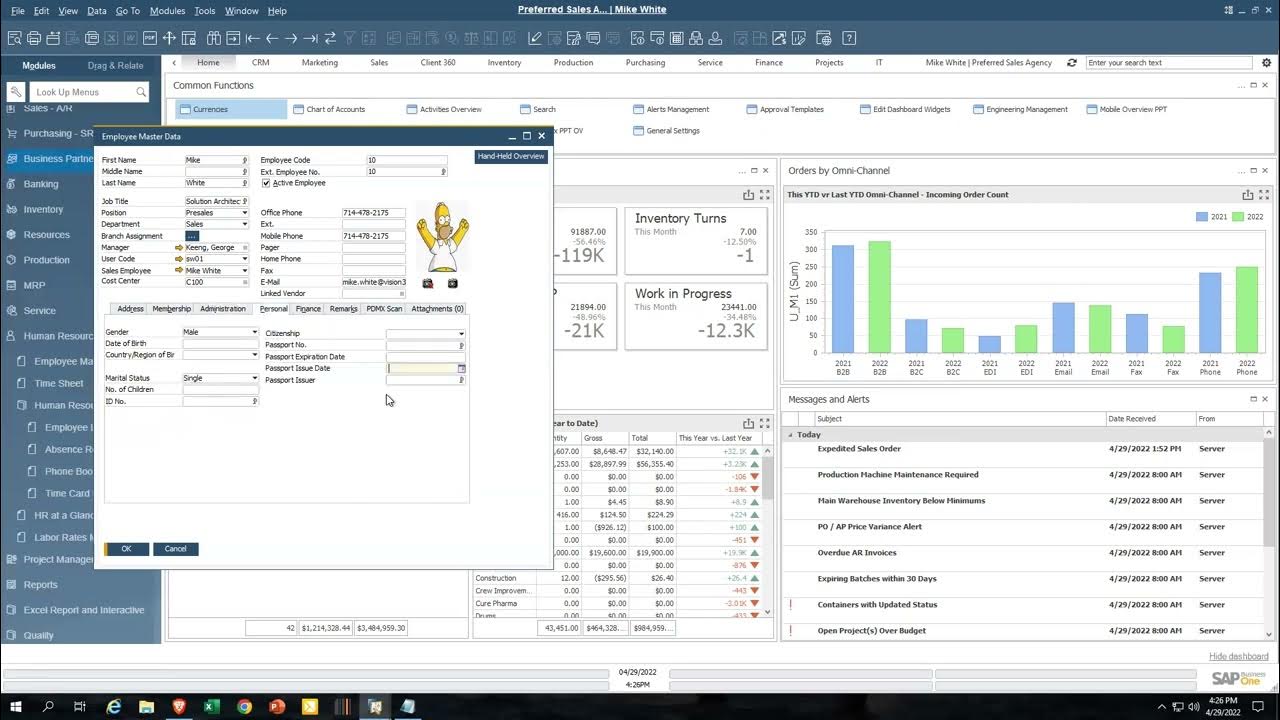Open Country/Region of Birth dropdown
The width and height of the screenshot is (1280, 720).
[x=254, y=355]
